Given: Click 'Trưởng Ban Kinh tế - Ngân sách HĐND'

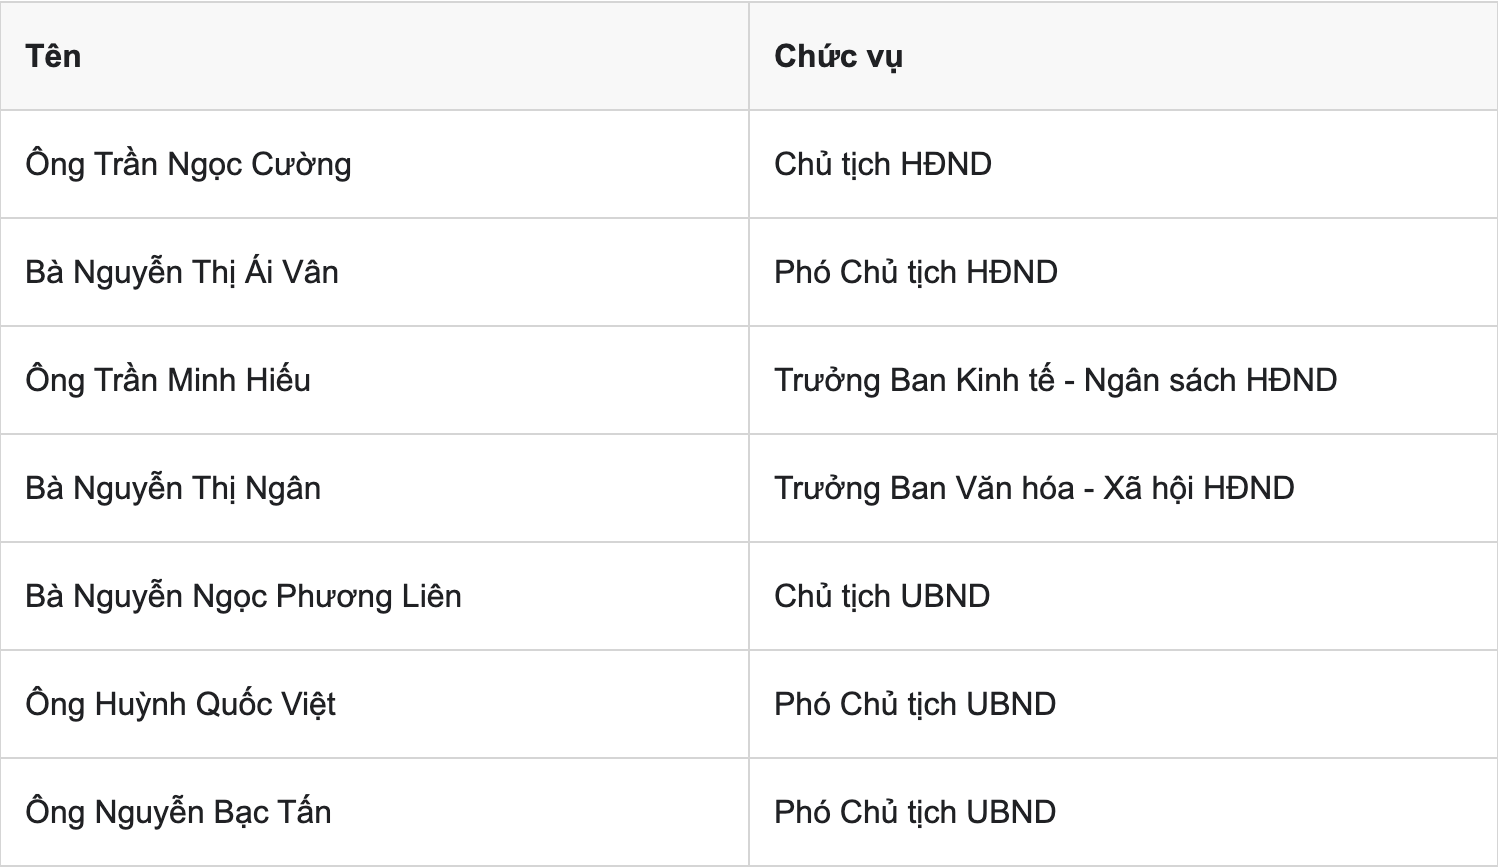Looking at the screenshot, I should [x=1056, y=380].
